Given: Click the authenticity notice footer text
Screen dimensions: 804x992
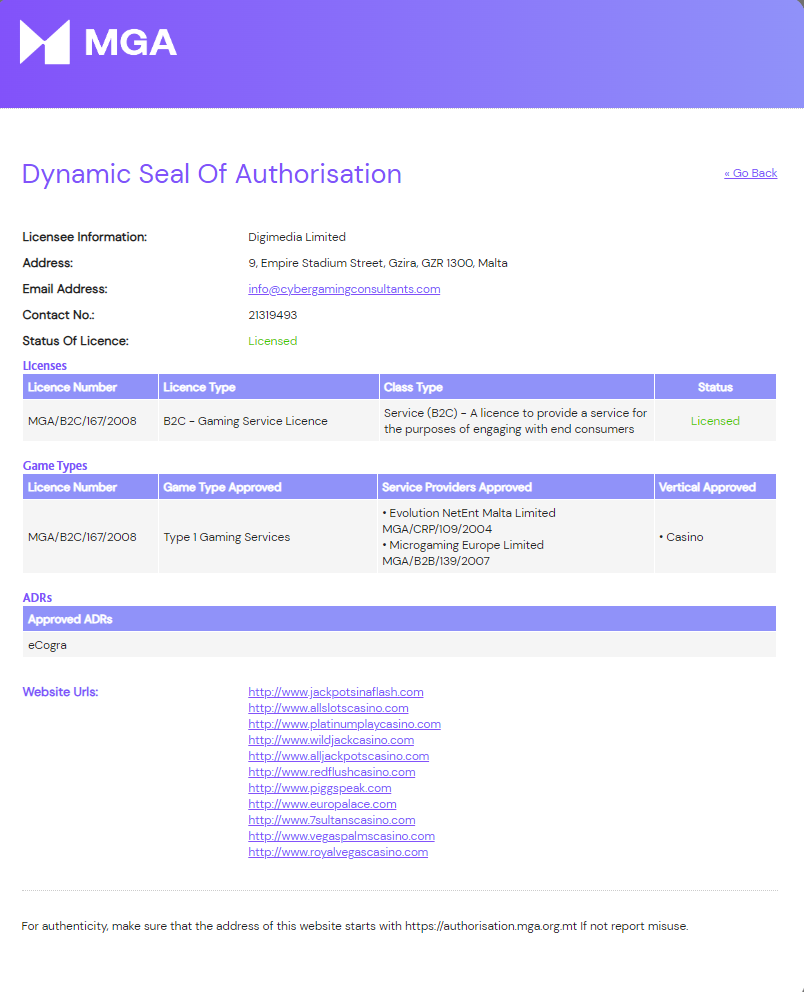Looking at the screenshot, I should pos(355,926).
